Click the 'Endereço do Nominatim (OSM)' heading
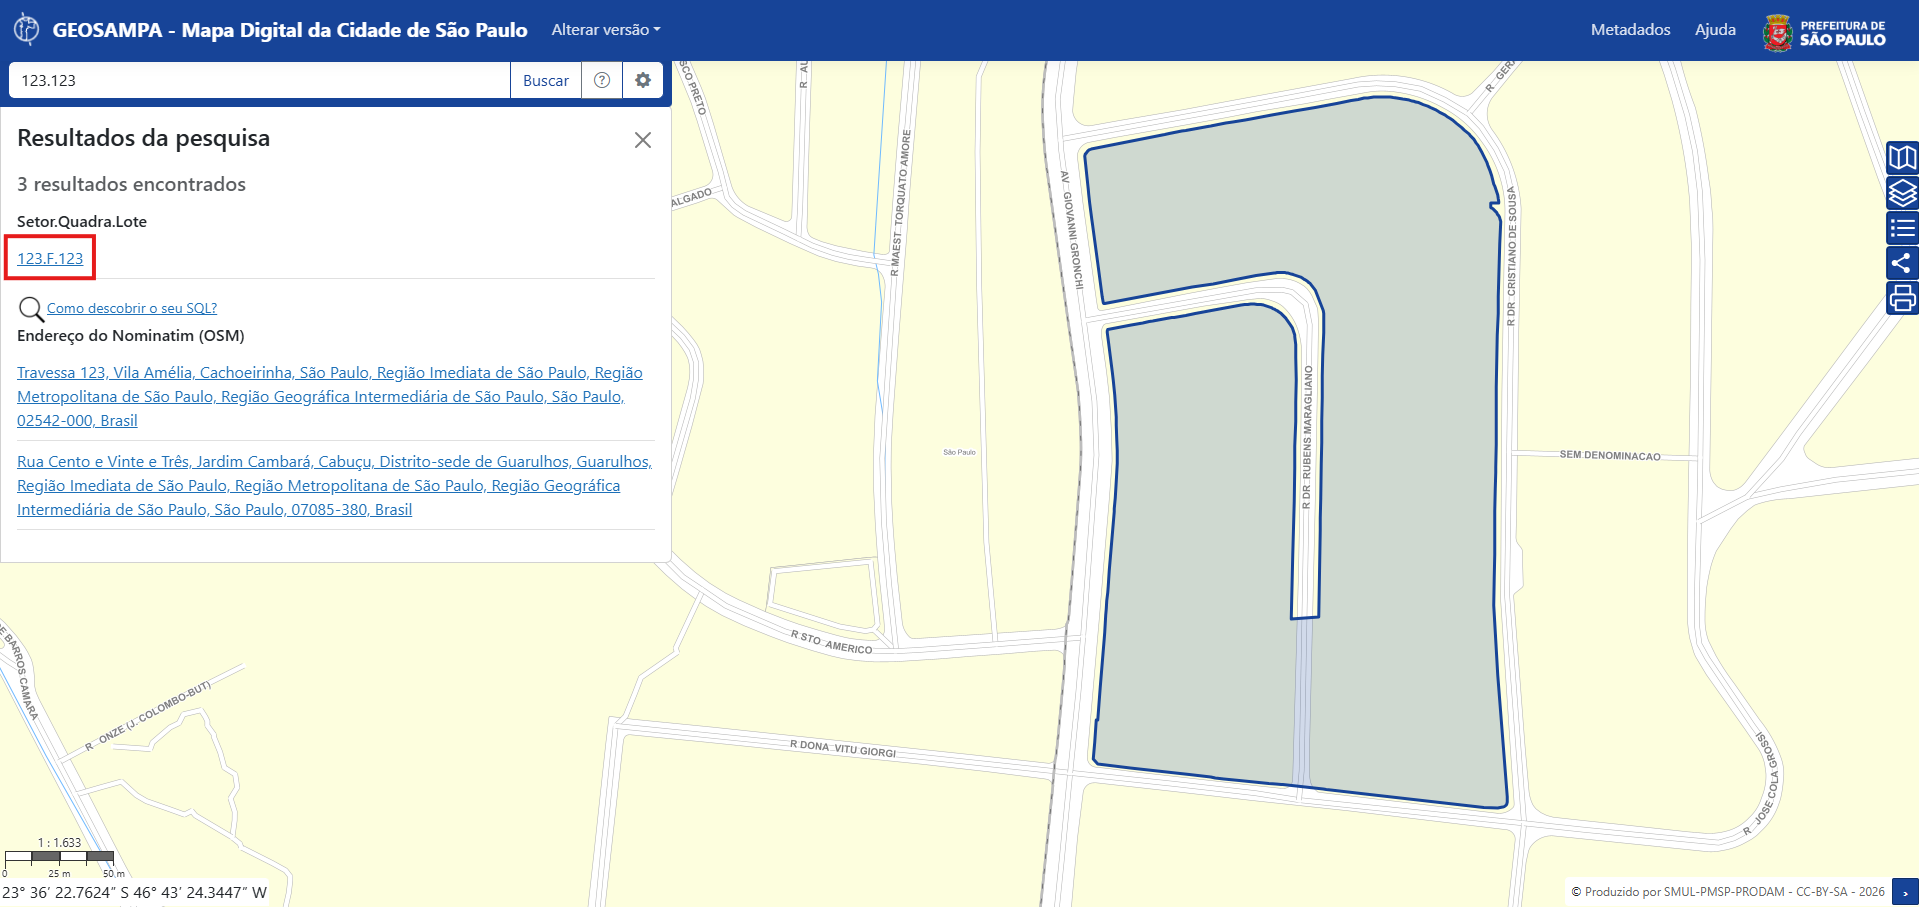 click(x=131, y=336)
